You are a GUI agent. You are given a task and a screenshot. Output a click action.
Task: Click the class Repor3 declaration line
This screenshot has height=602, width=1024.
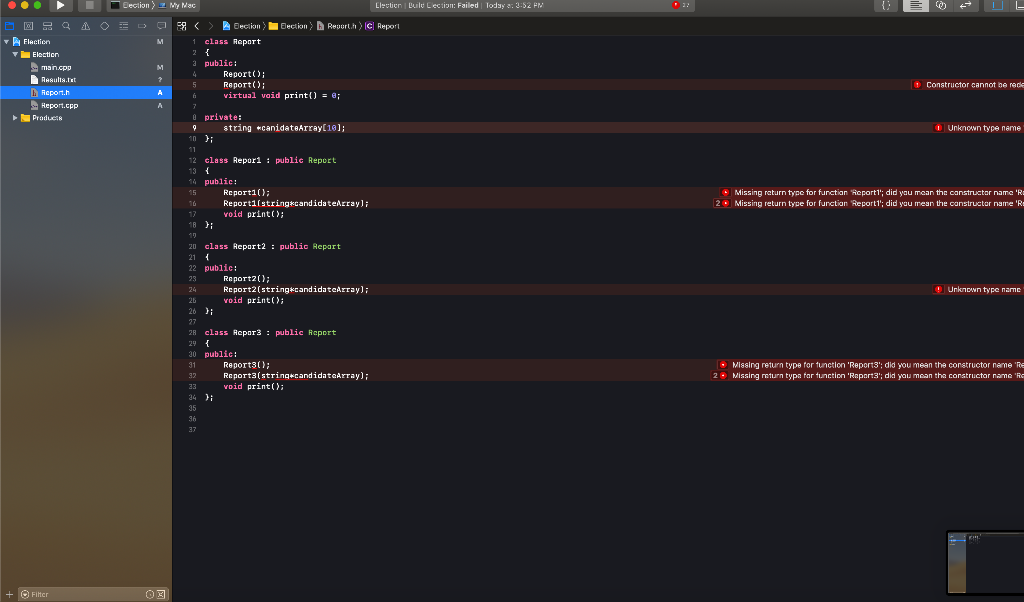point(270,333)
